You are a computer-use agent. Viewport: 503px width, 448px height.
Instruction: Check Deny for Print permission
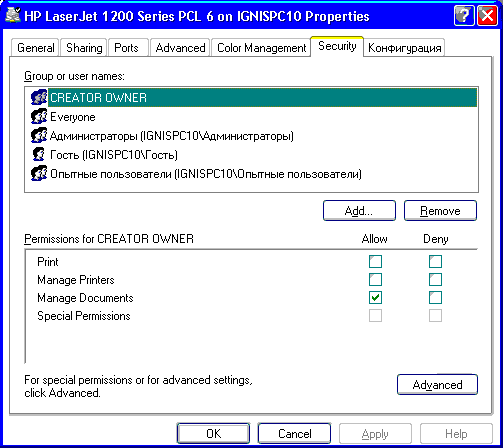[435, 262]
